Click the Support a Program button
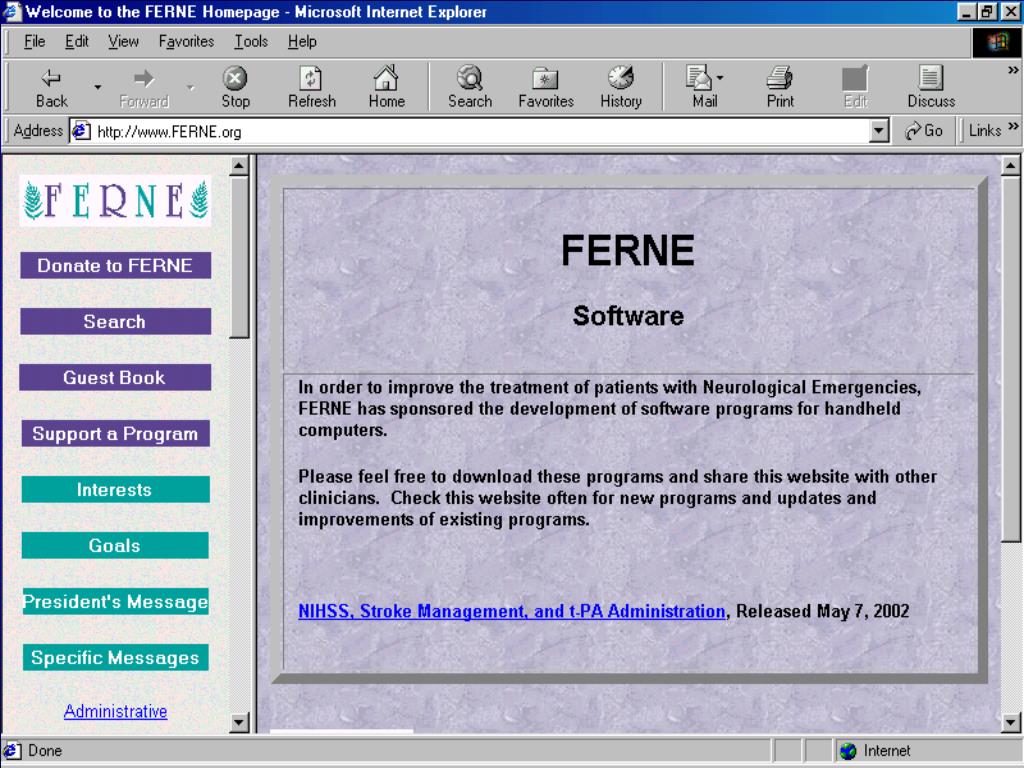Image resolution: width=1024 pixels, height=768 pixels. point(115,434)
